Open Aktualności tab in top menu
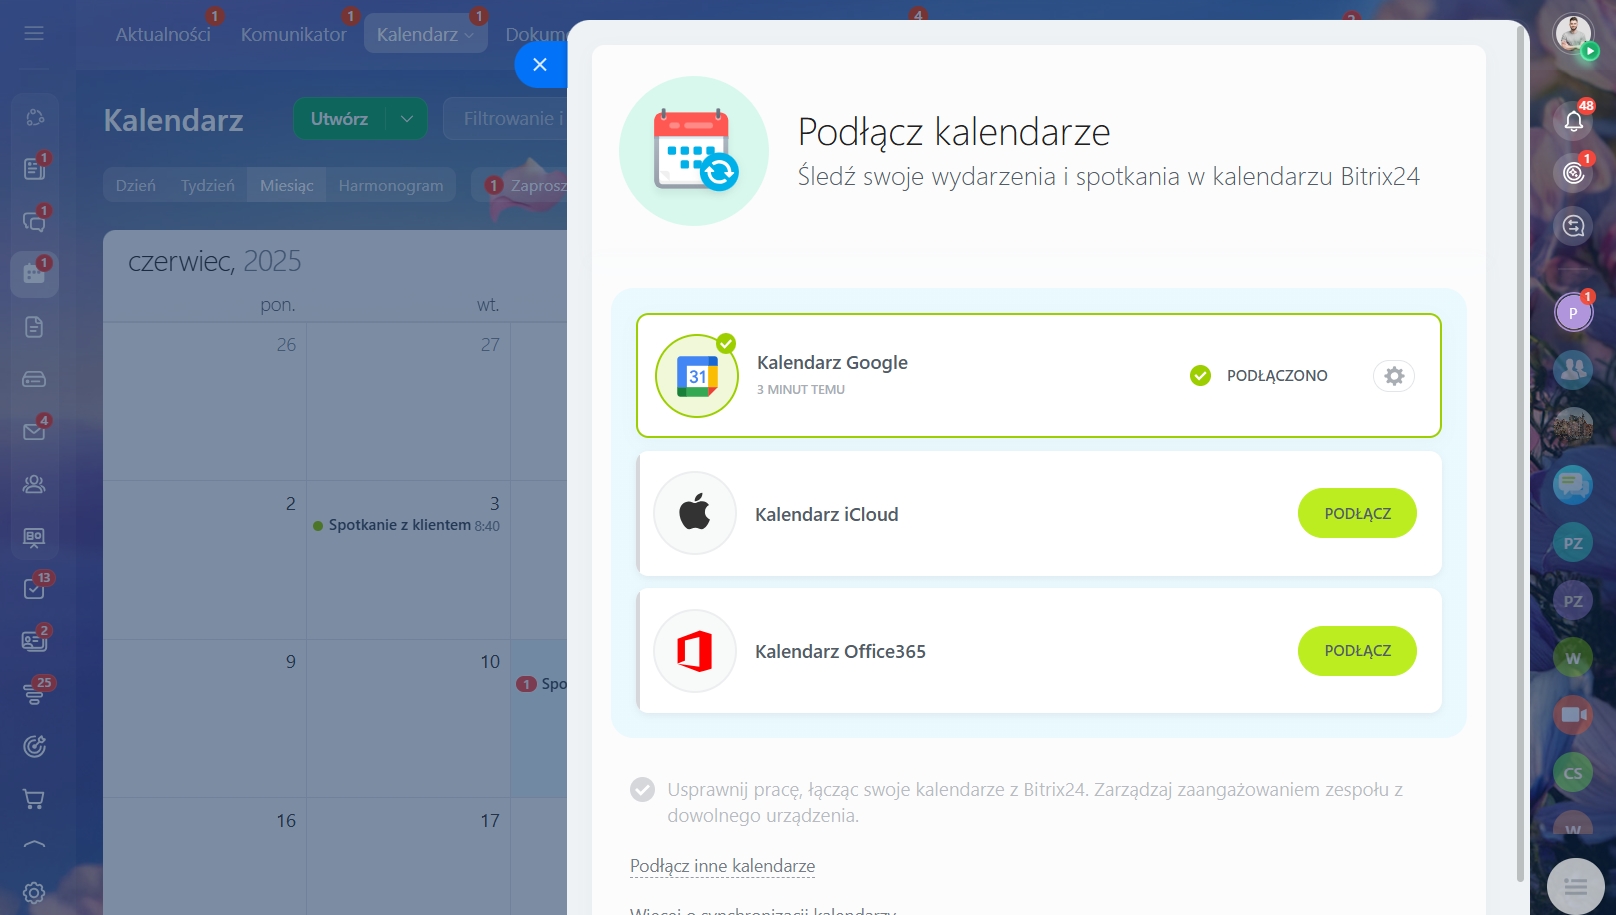Viewport: 1616px width, 915px height. point(163,34)
